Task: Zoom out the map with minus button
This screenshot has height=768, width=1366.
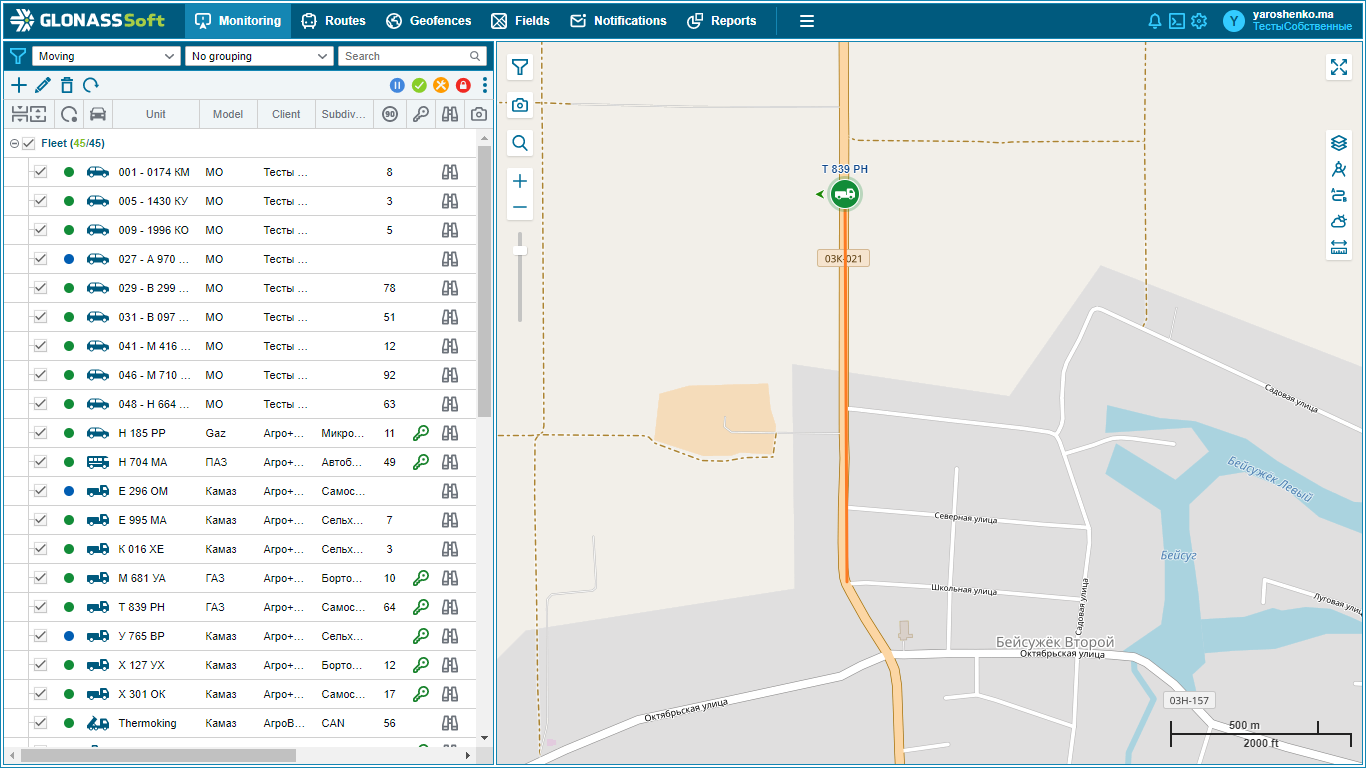Action: pyautogui.click(x=520, y=208)
